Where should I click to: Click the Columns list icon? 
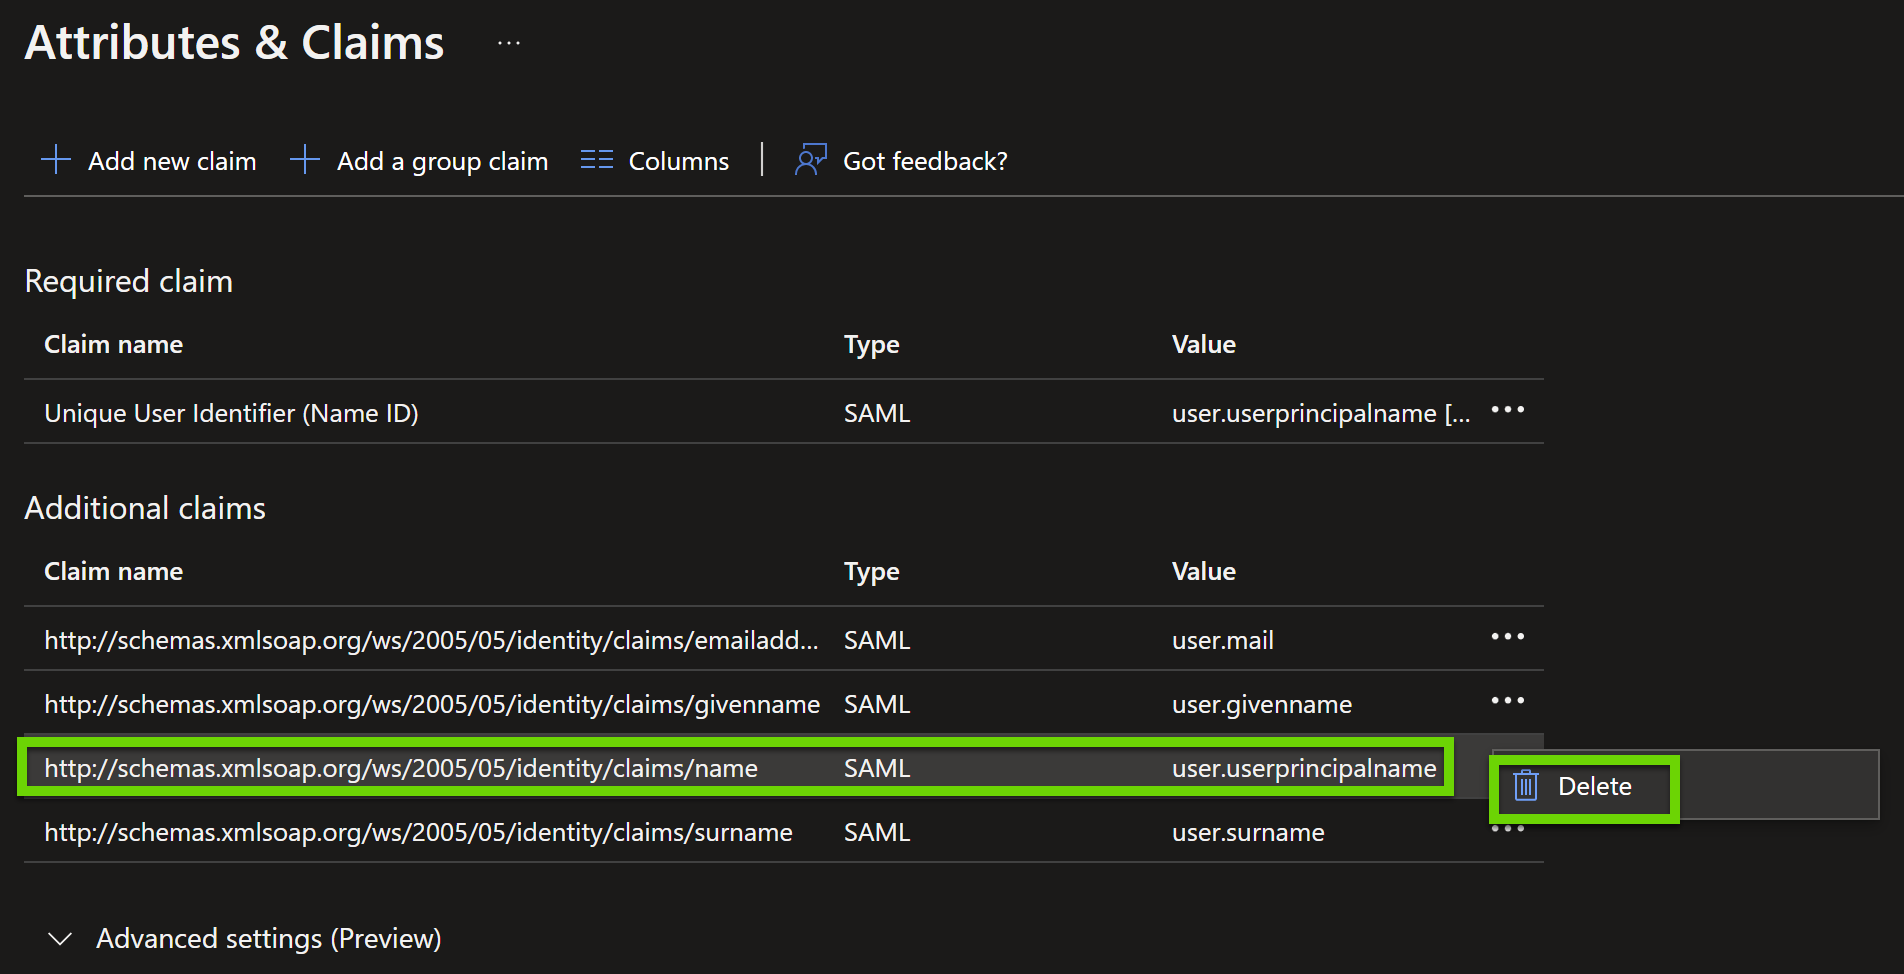597,160
